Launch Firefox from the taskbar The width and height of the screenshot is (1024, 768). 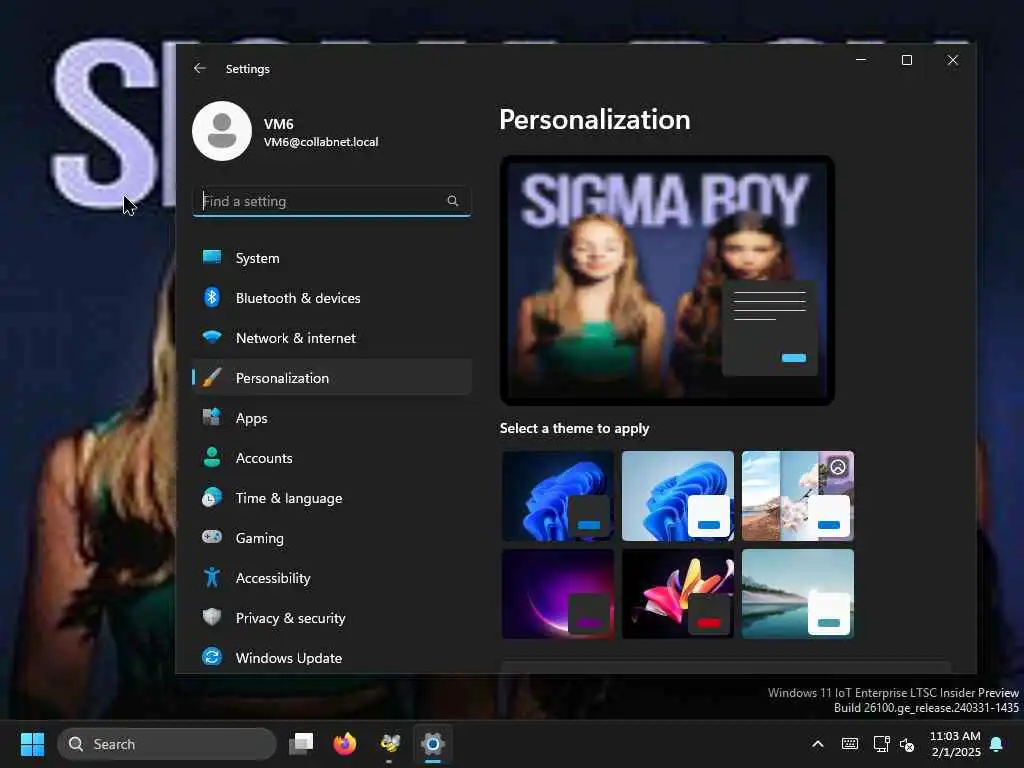click(345, 744)
